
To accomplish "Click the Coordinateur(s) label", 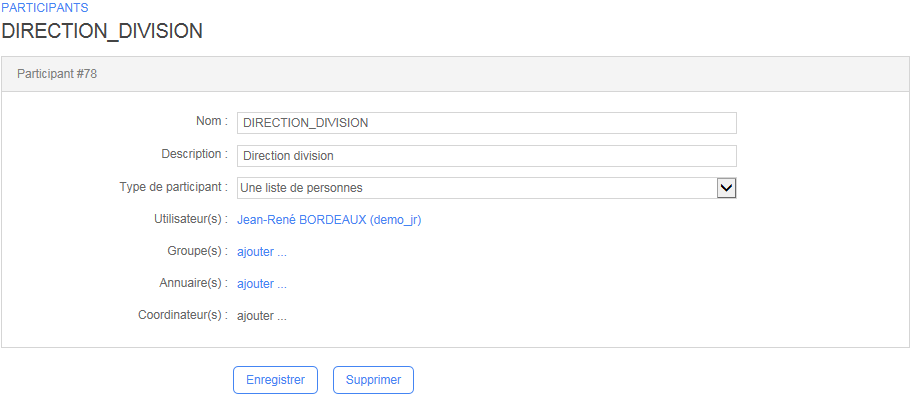I will [184, 315].
